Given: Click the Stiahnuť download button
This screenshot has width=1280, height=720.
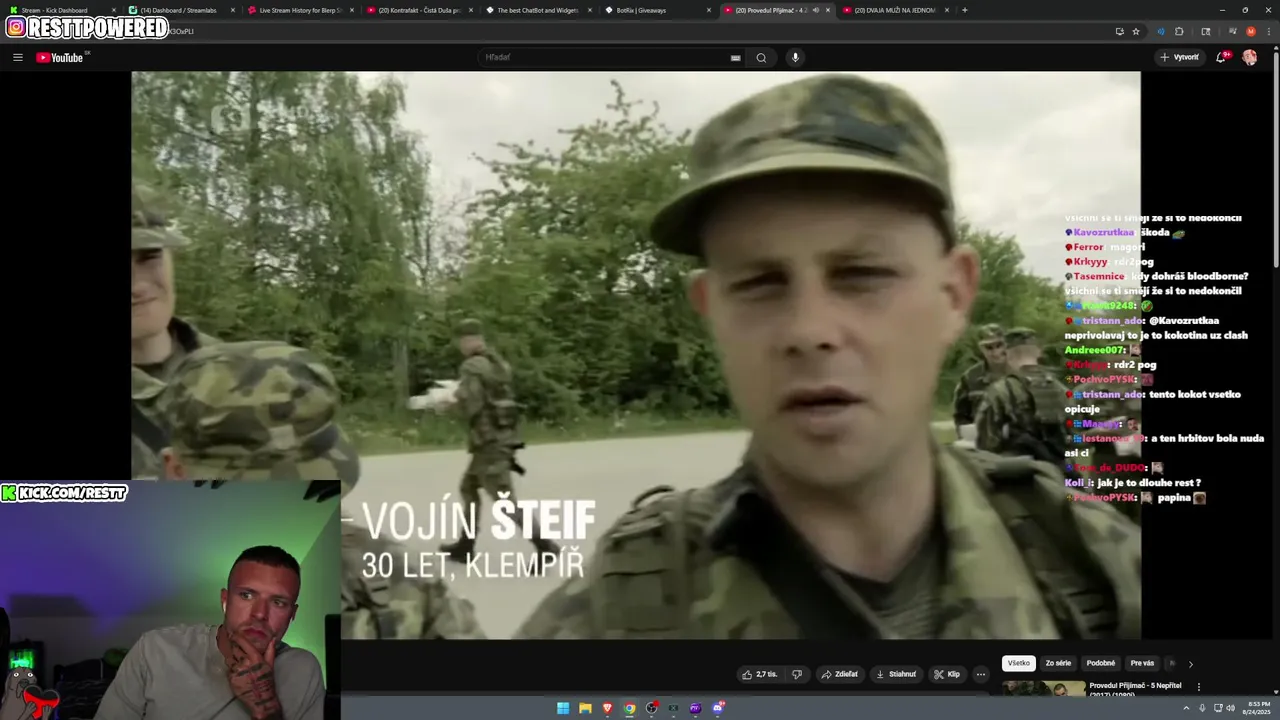Looking at the screenshot, I should point(896,674).
